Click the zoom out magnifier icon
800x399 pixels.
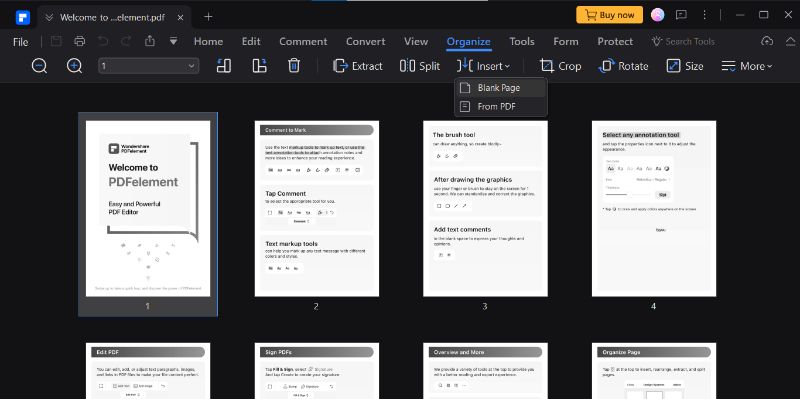pos(39,66)
